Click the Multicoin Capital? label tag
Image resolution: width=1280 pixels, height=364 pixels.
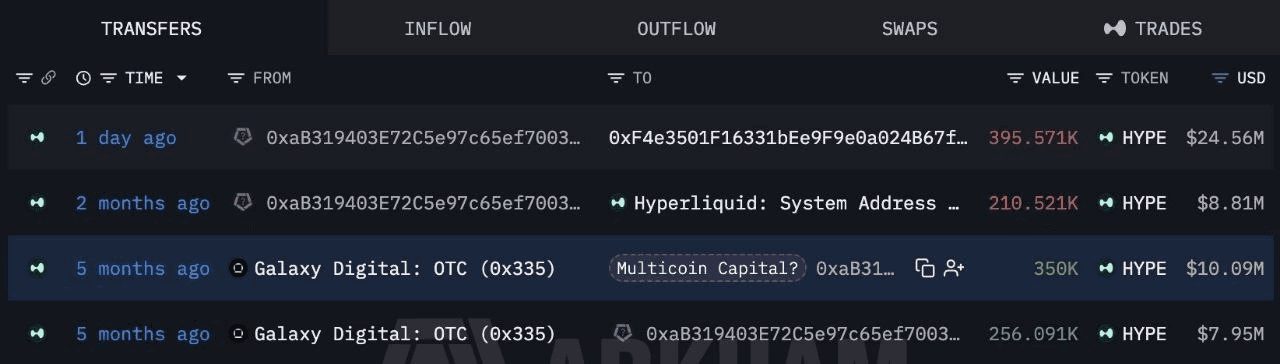pyautogui.click(x=707, y=268)
